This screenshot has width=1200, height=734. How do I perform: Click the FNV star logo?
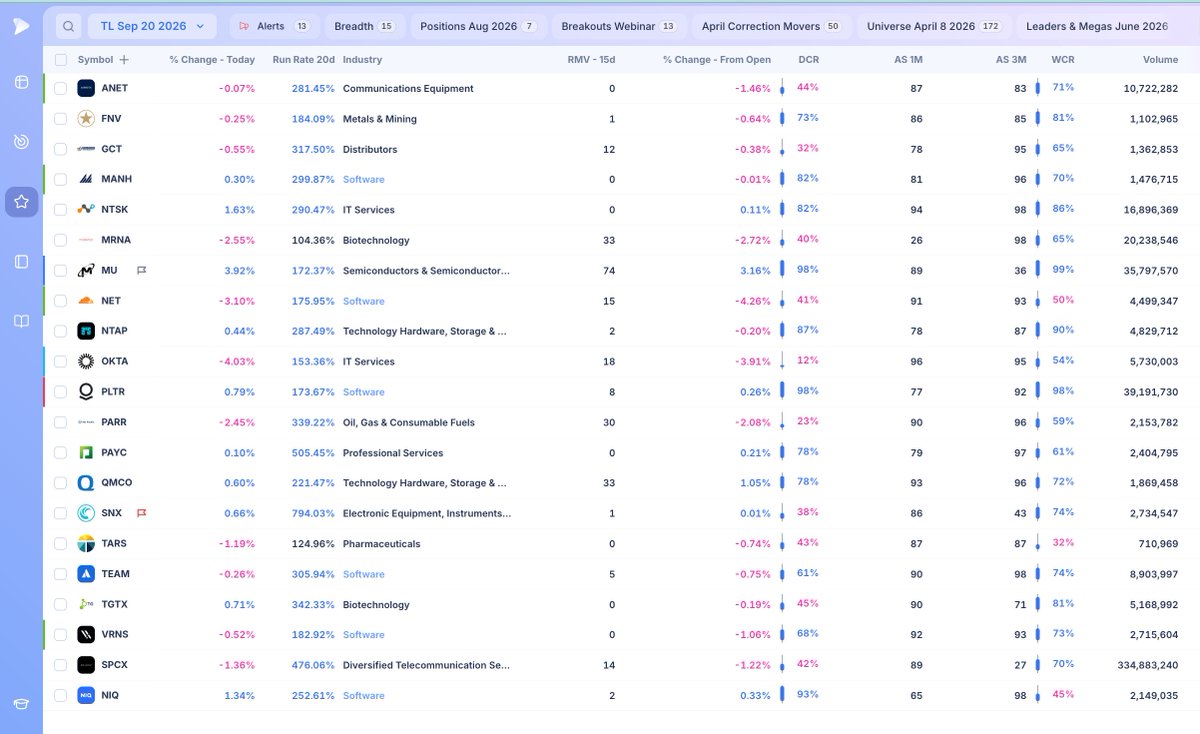[86, 119]
